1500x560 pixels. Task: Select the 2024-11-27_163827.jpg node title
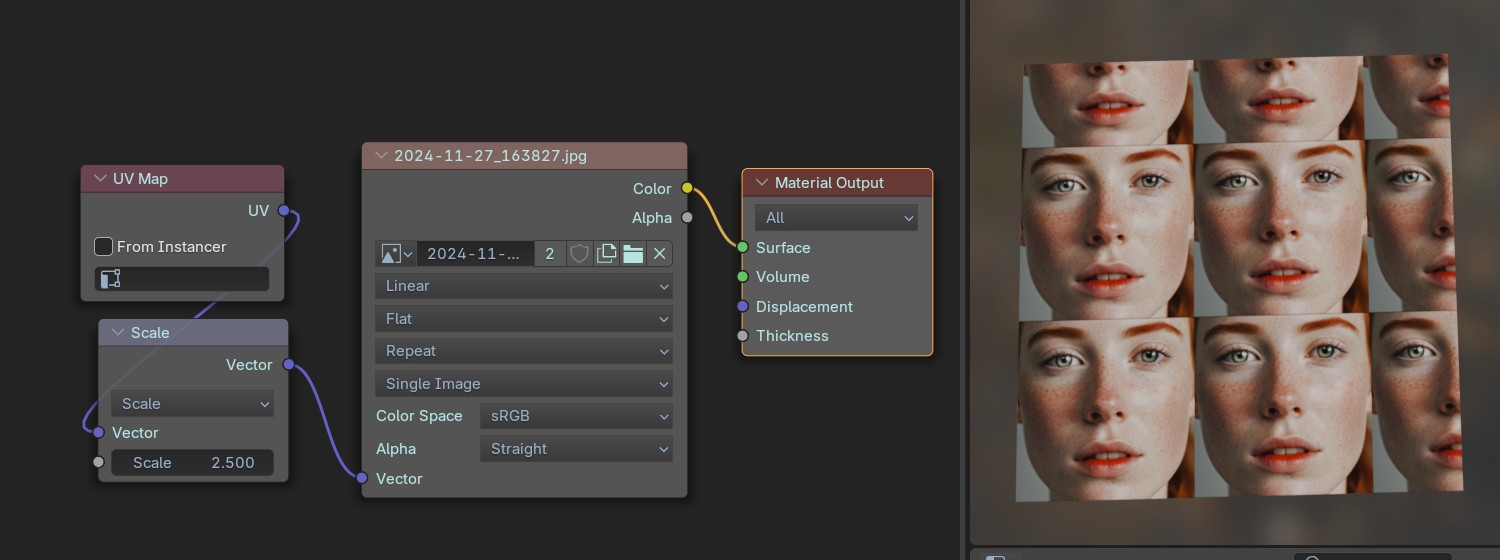(x=490, y=156)
